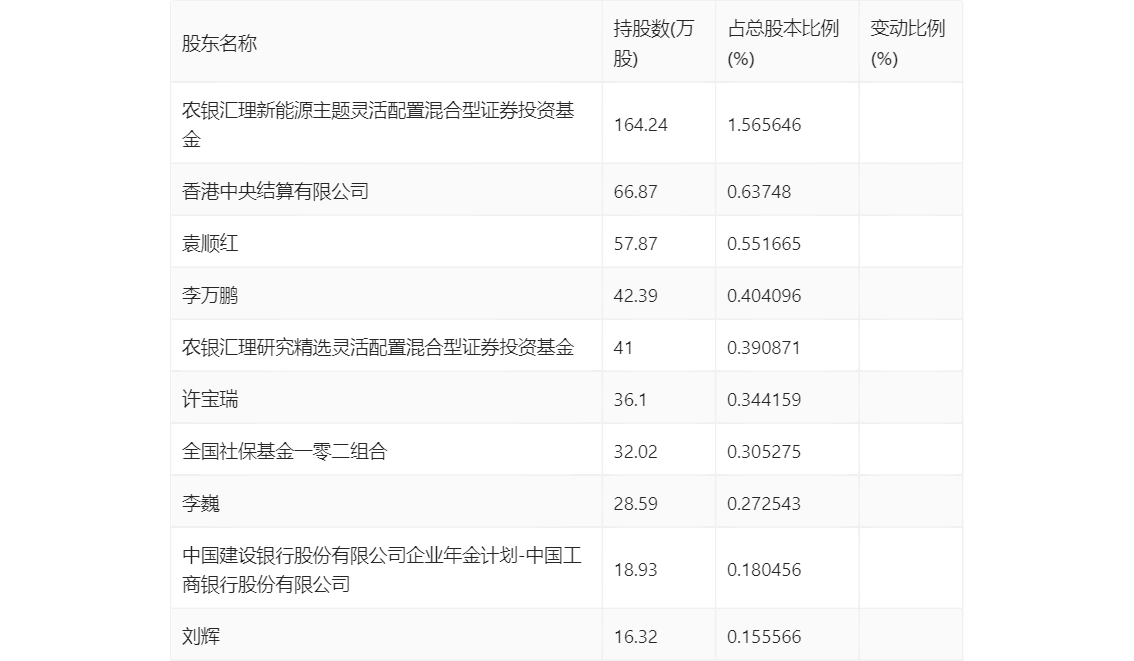Select shareholder 李巍
1134x661 pixels.
(x=200, y=504)
